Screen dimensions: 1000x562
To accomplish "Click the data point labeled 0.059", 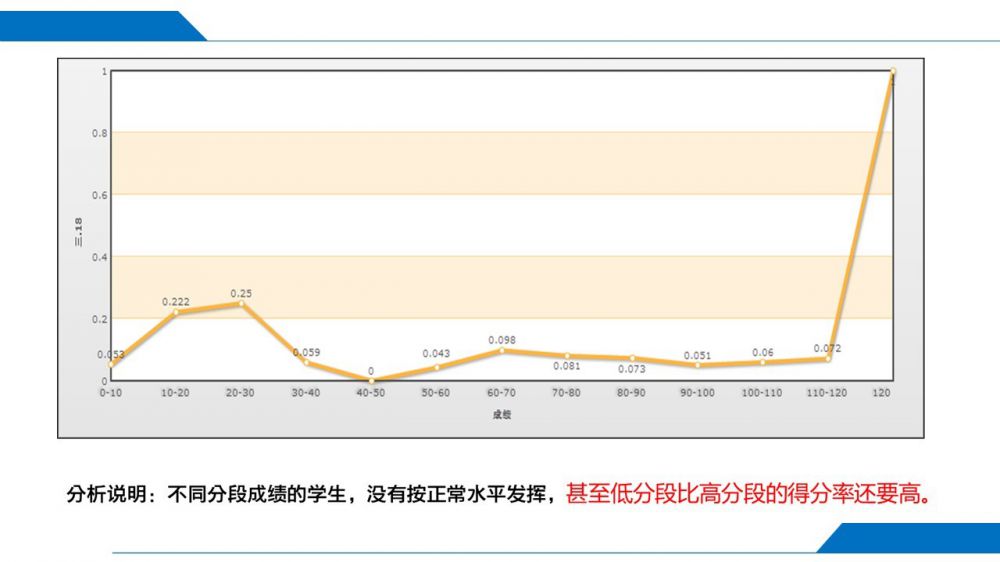I will tap(306, 362).
